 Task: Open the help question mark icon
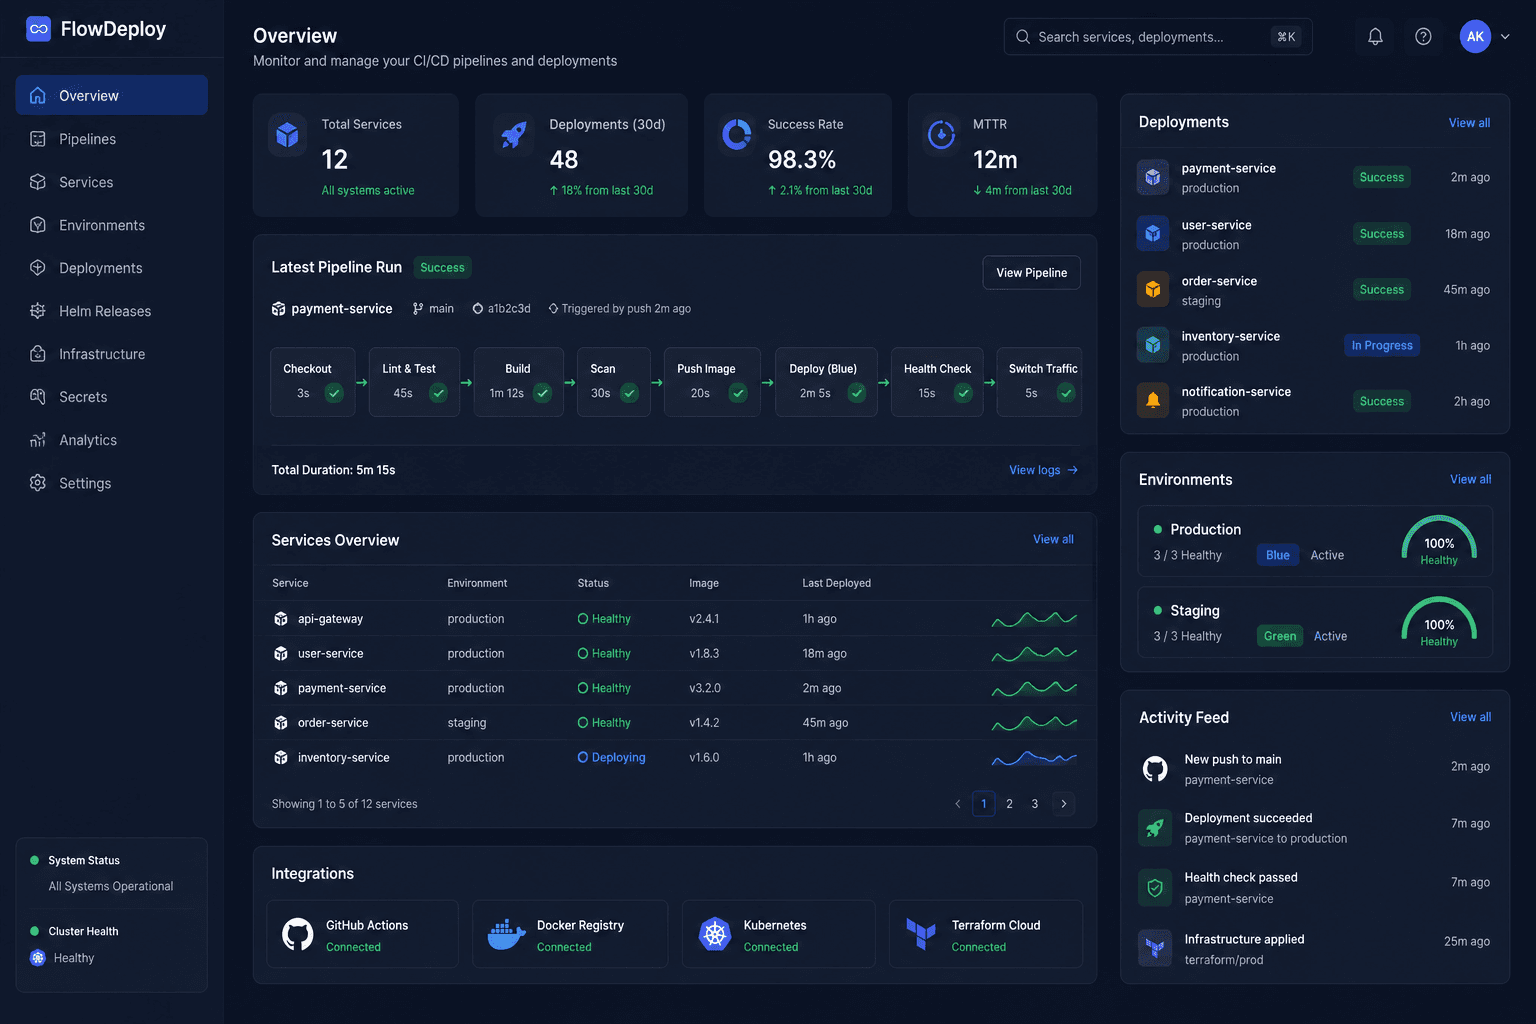tap(1423, 37)
